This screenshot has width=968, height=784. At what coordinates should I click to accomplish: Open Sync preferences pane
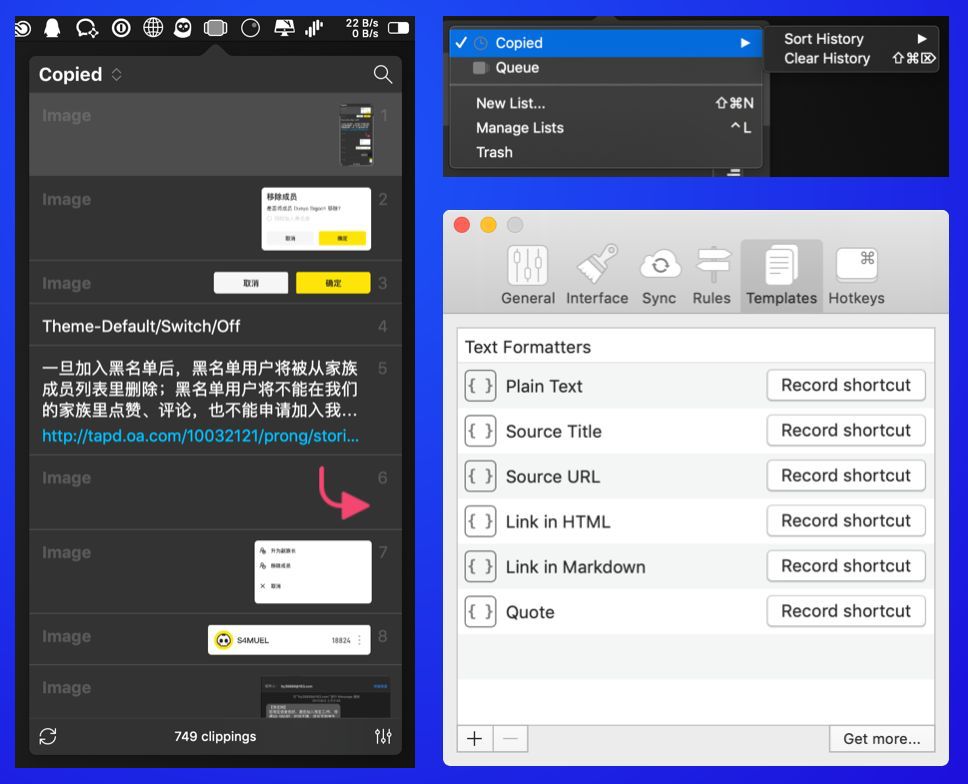coord(659,275)
